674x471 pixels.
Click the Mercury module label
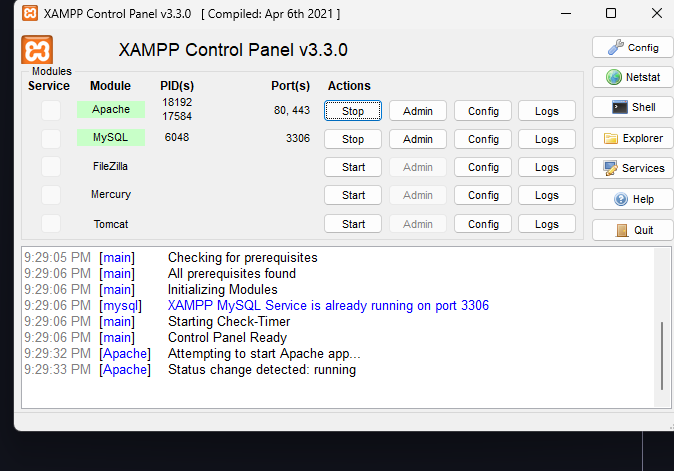coord(111,194)
